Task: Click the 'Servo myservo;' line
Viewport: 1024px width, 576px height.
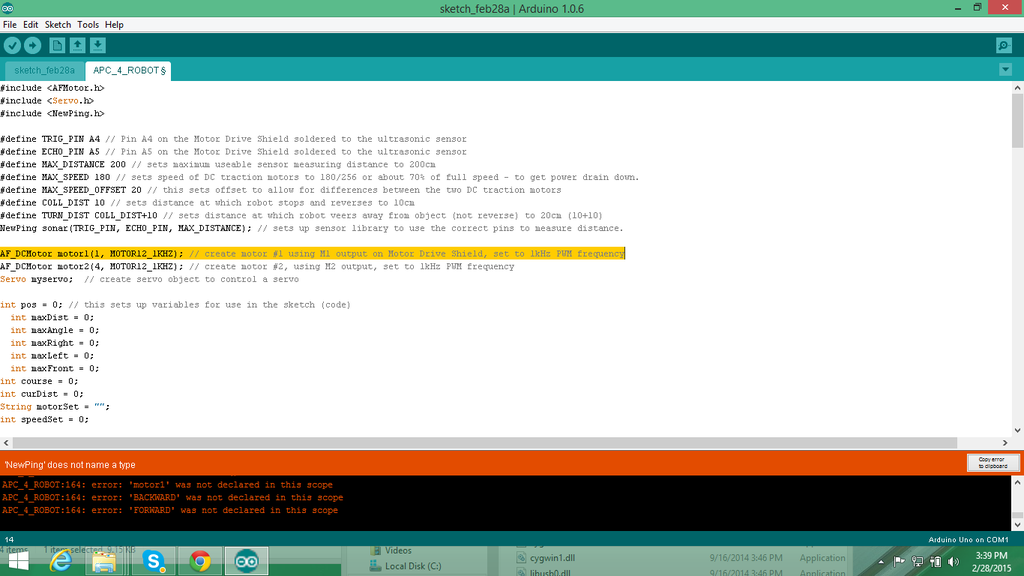Action: tap(150, 279)
